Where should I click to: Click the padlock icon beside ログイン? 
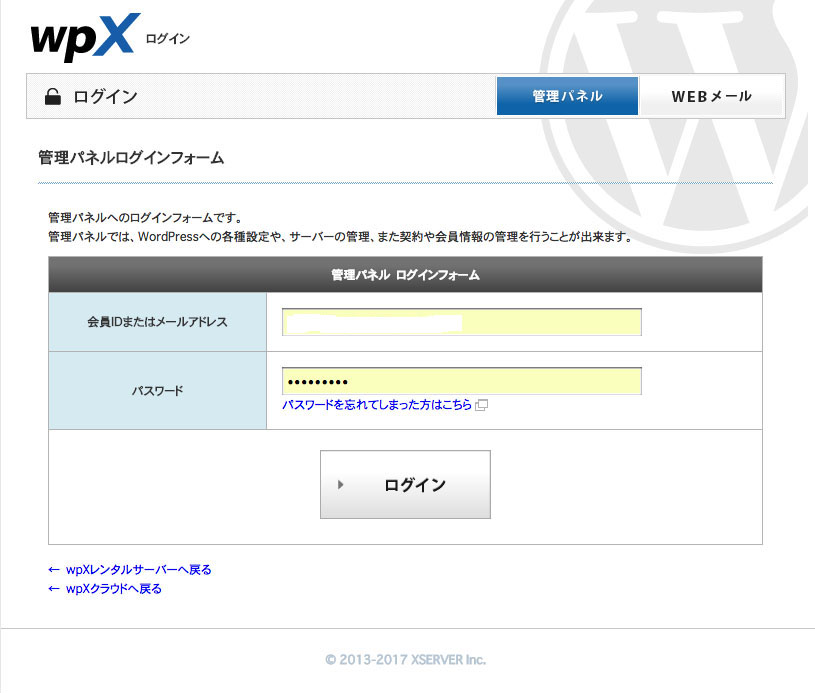point(52,97)
